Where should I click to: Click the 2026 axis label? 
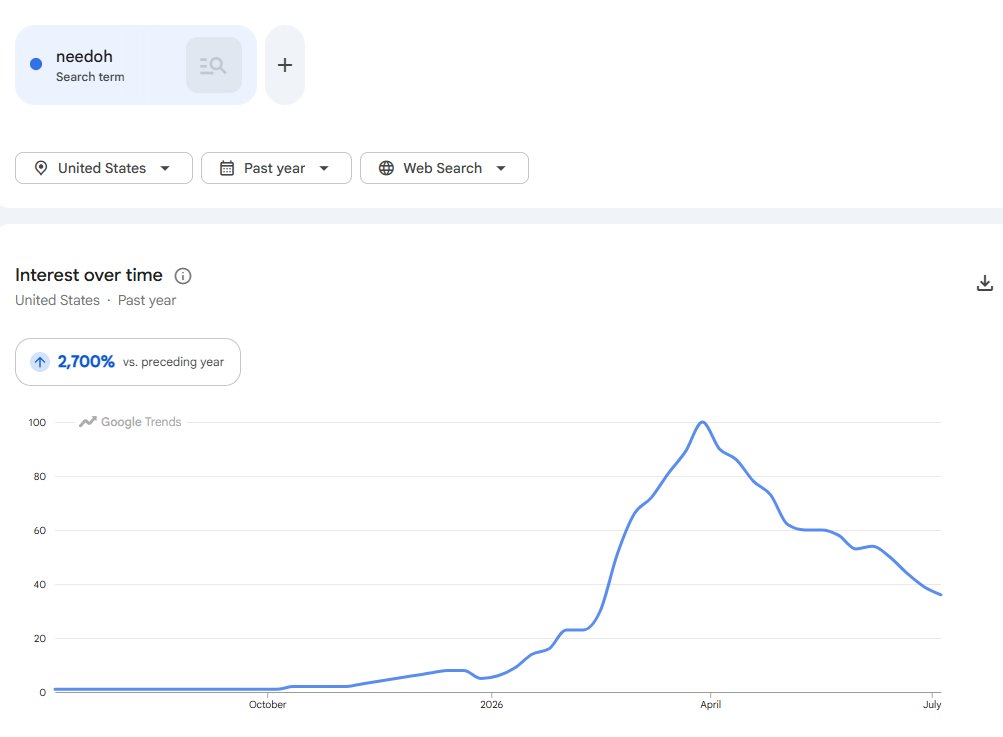click(x=491, y=704)
